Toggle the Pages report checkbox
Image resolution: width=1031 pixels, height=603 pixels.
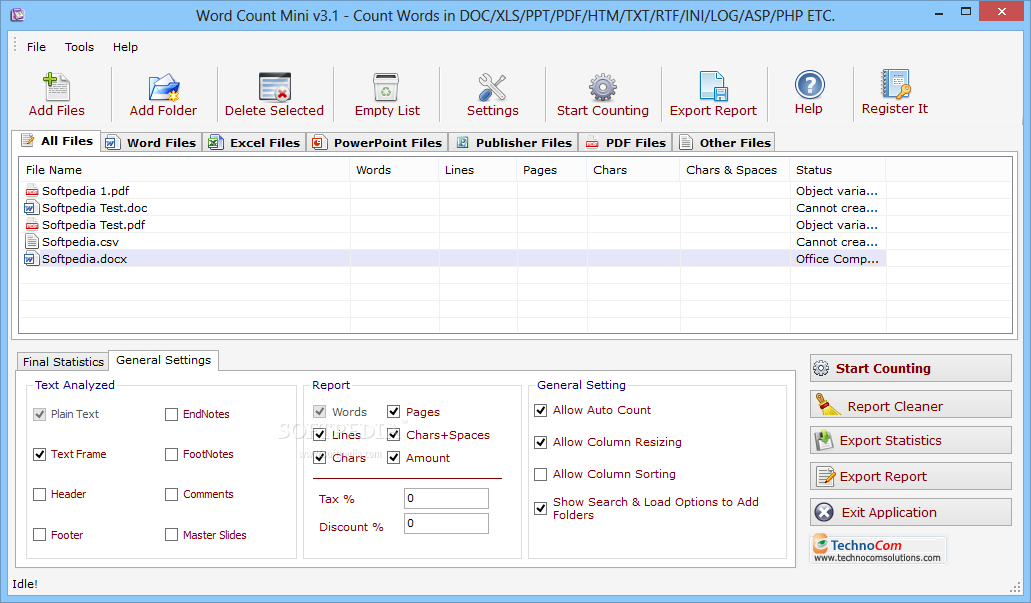(x=394, y=412)
